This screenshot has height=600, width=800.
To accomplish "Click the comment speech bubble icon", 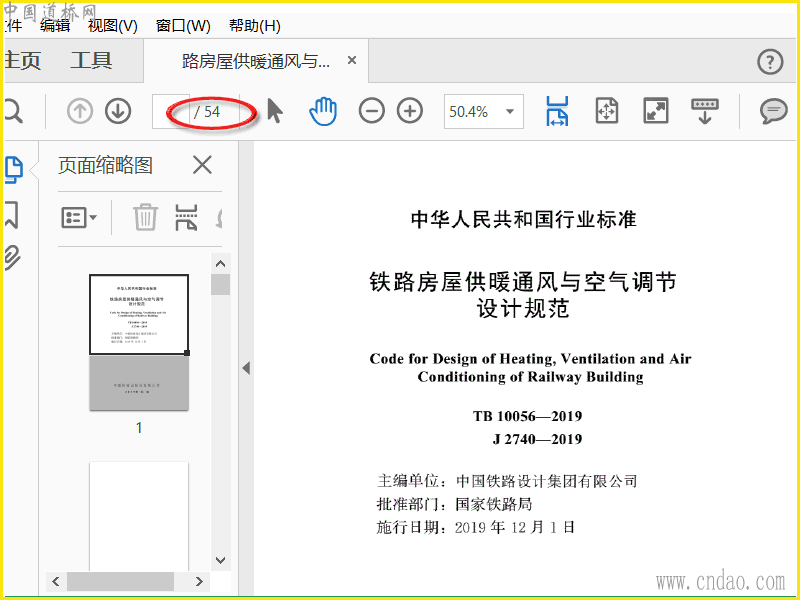I will (x=773, y=111).
